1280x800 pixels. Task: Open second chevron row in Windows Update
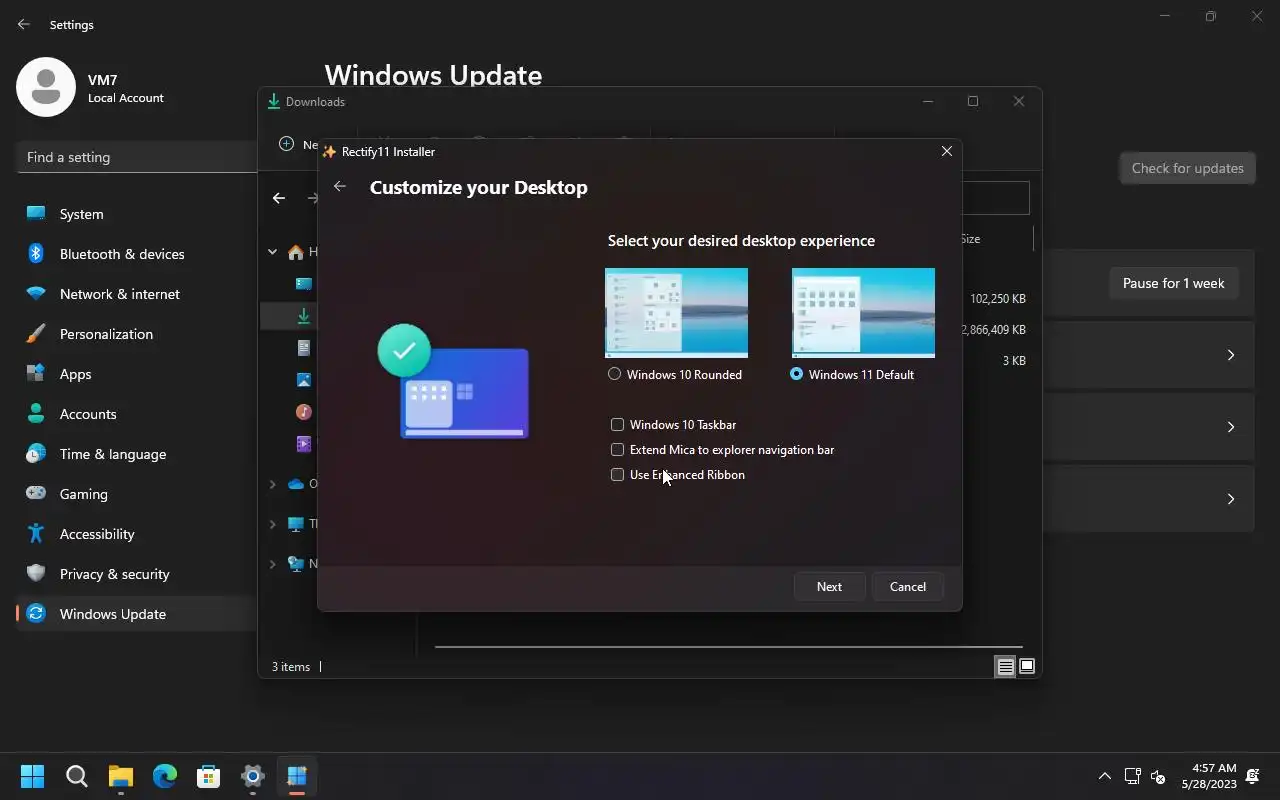click(x=1230, y=427)
